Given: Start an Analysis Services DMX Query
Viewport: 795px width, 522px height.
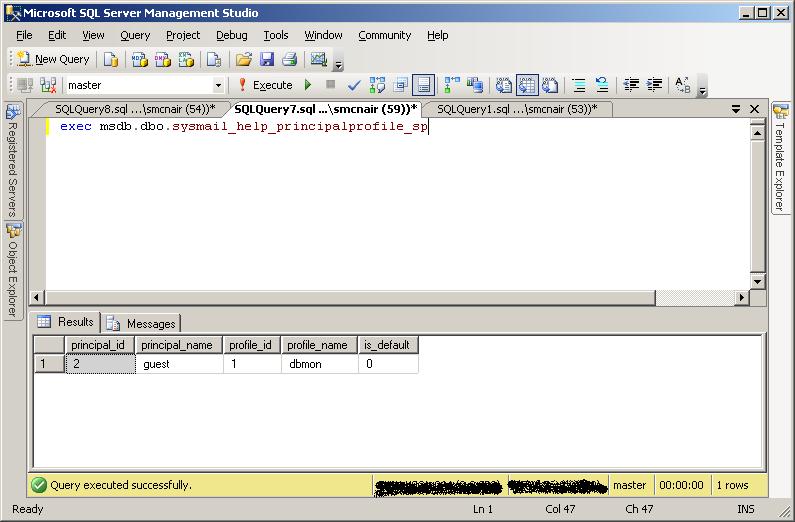Looking at the screenshot, I should [x=163, y=59].
